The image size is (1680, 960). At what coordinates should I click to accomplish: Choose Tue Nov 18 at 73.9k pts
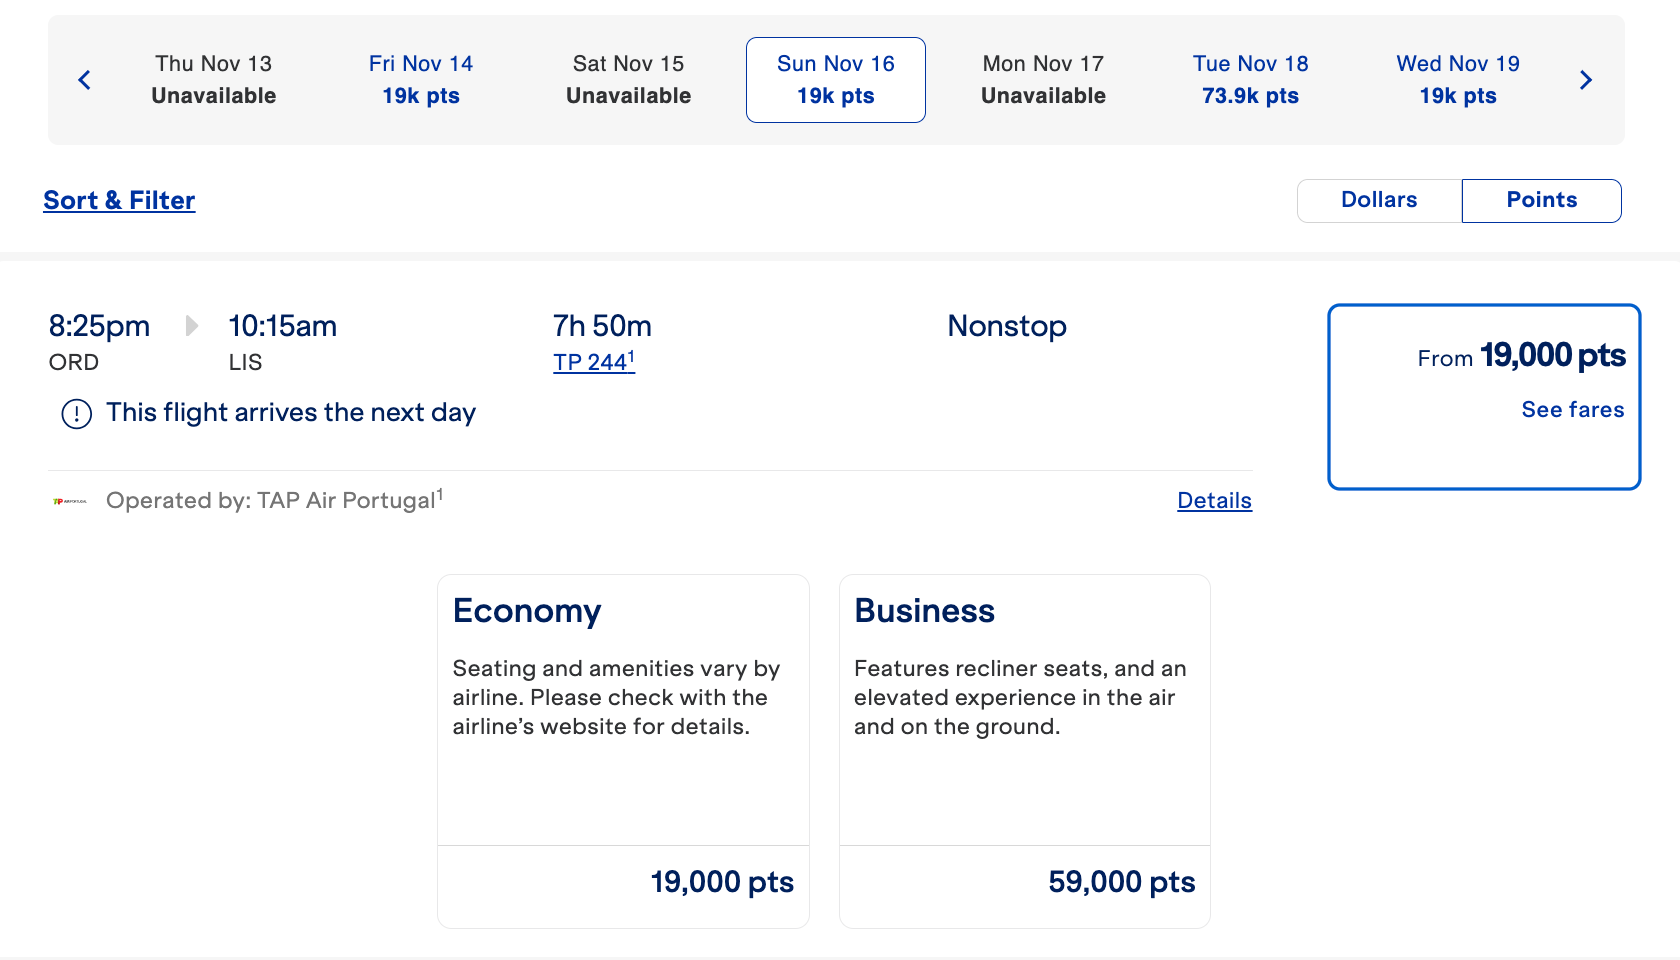click(x=1250, y=80)
